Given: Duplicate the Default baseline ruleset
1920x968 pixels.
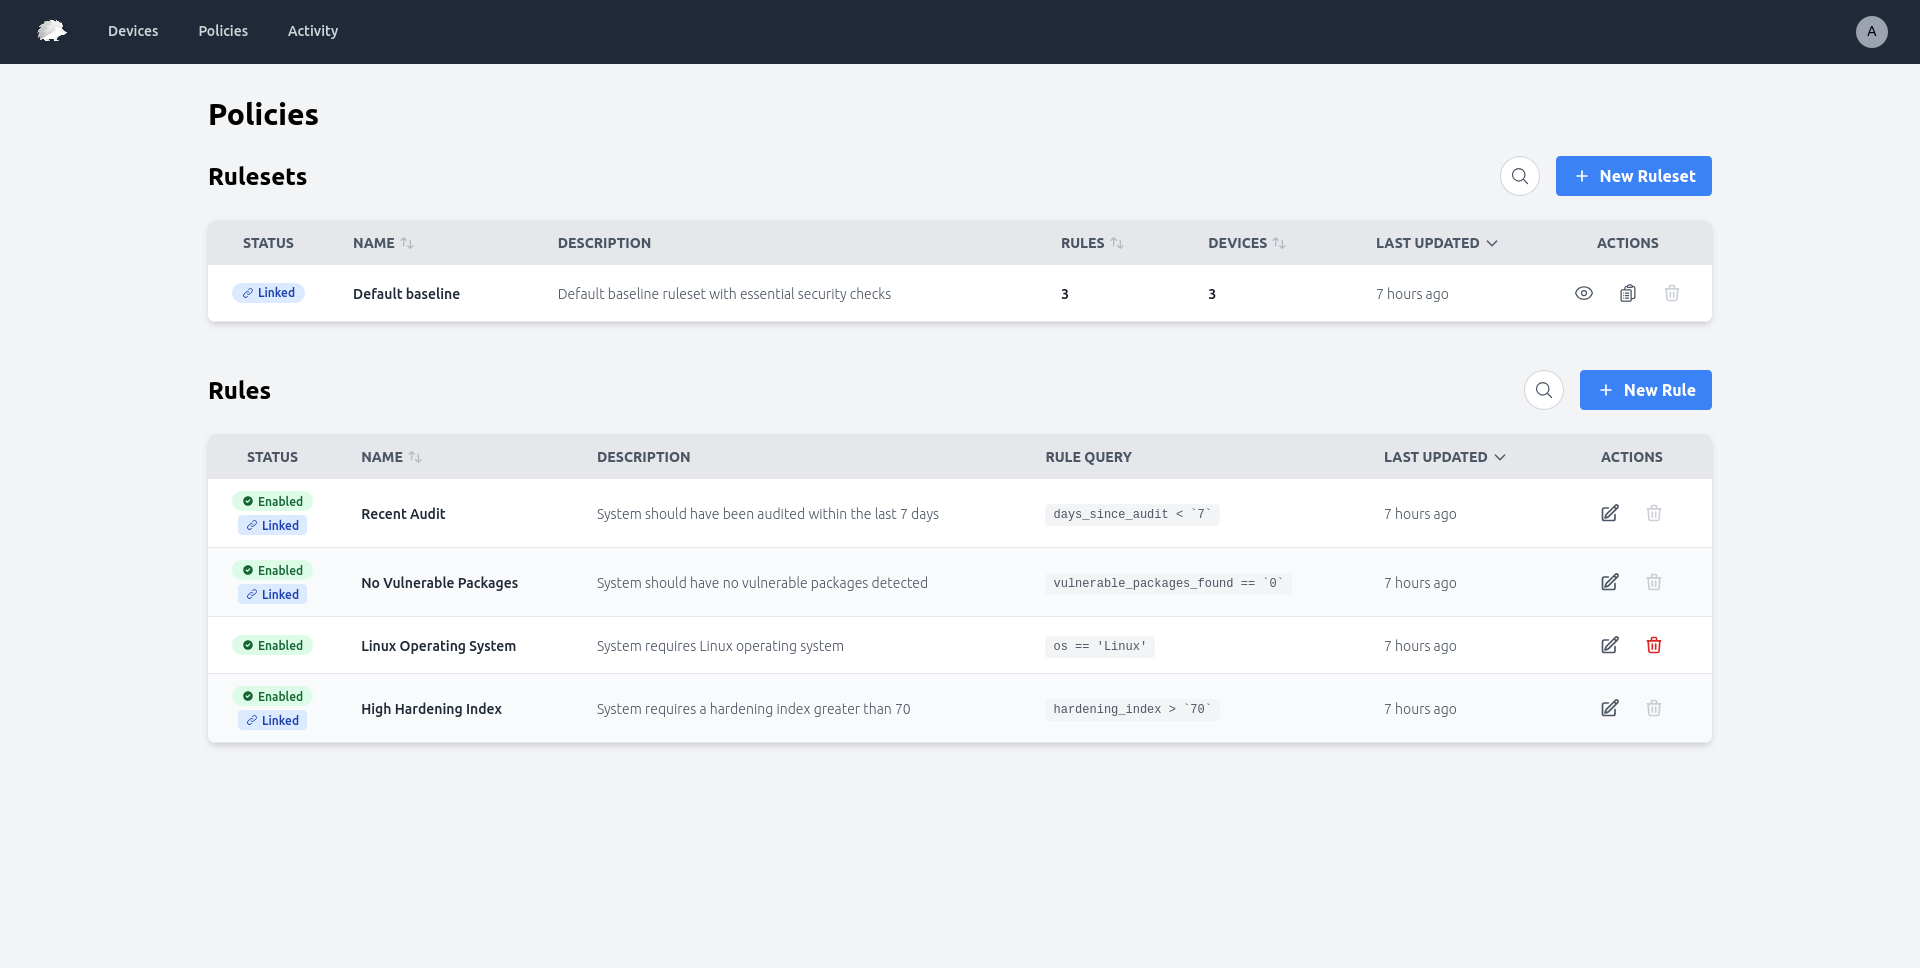Looking at the screenshot, I should [x=1627, y=293].
